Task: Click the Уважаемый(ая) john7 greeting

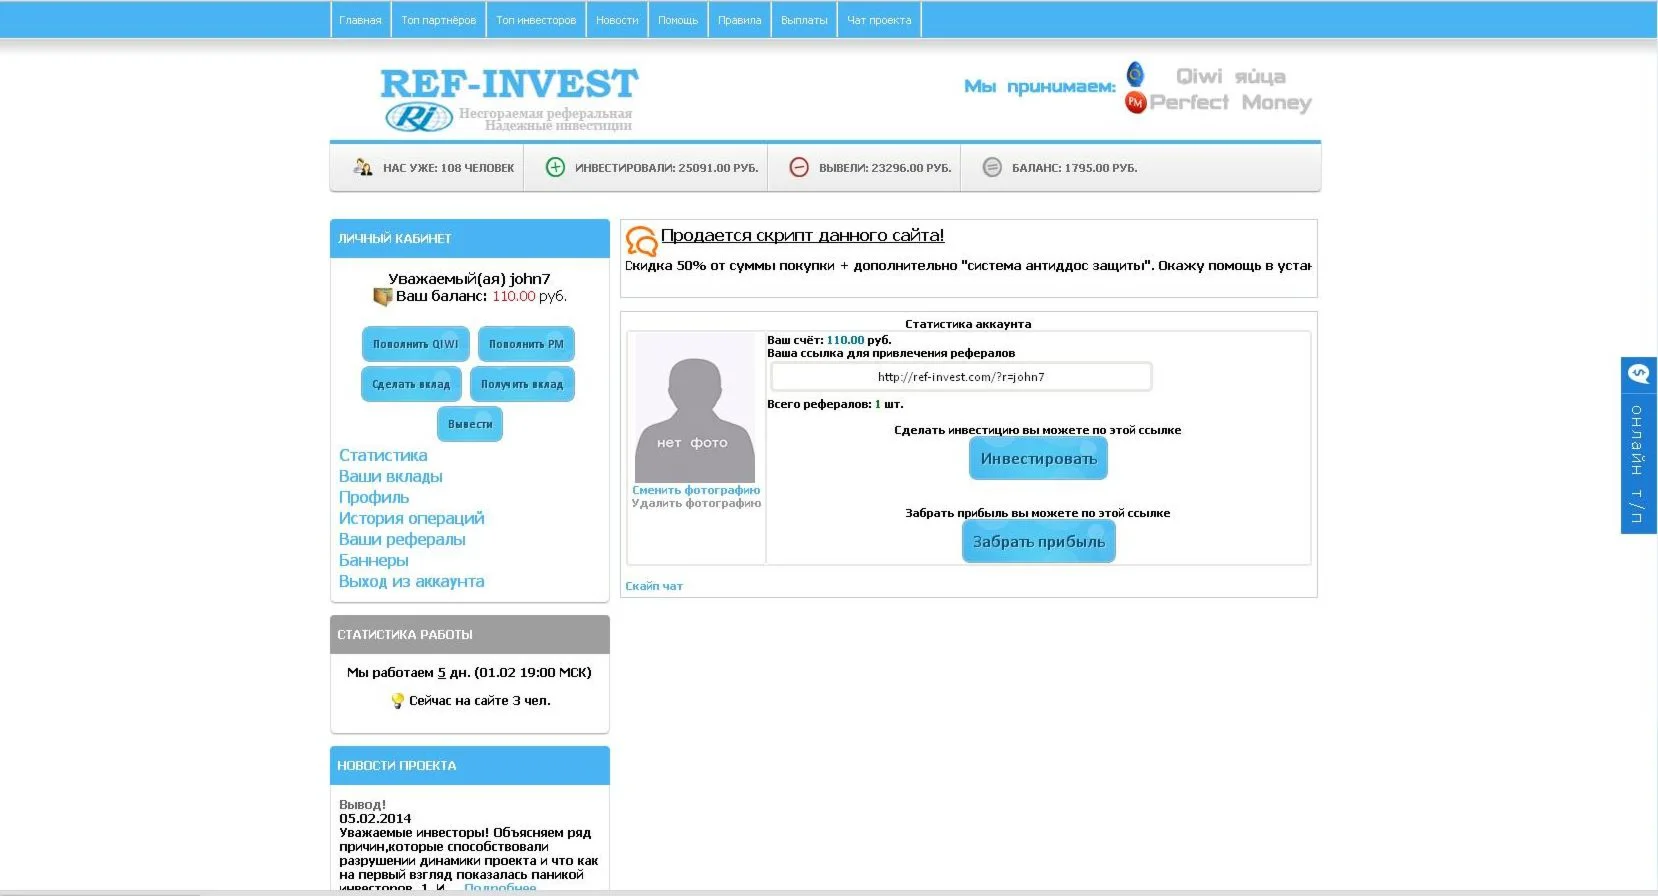Action: [469, 279]
